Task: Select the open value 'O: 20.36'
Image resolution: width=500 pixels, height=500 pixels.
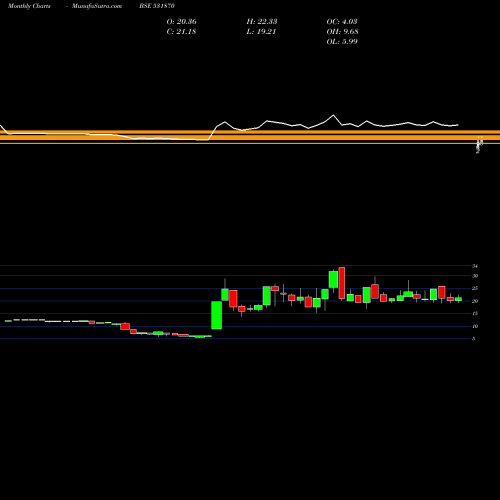Action: point(182,21)
